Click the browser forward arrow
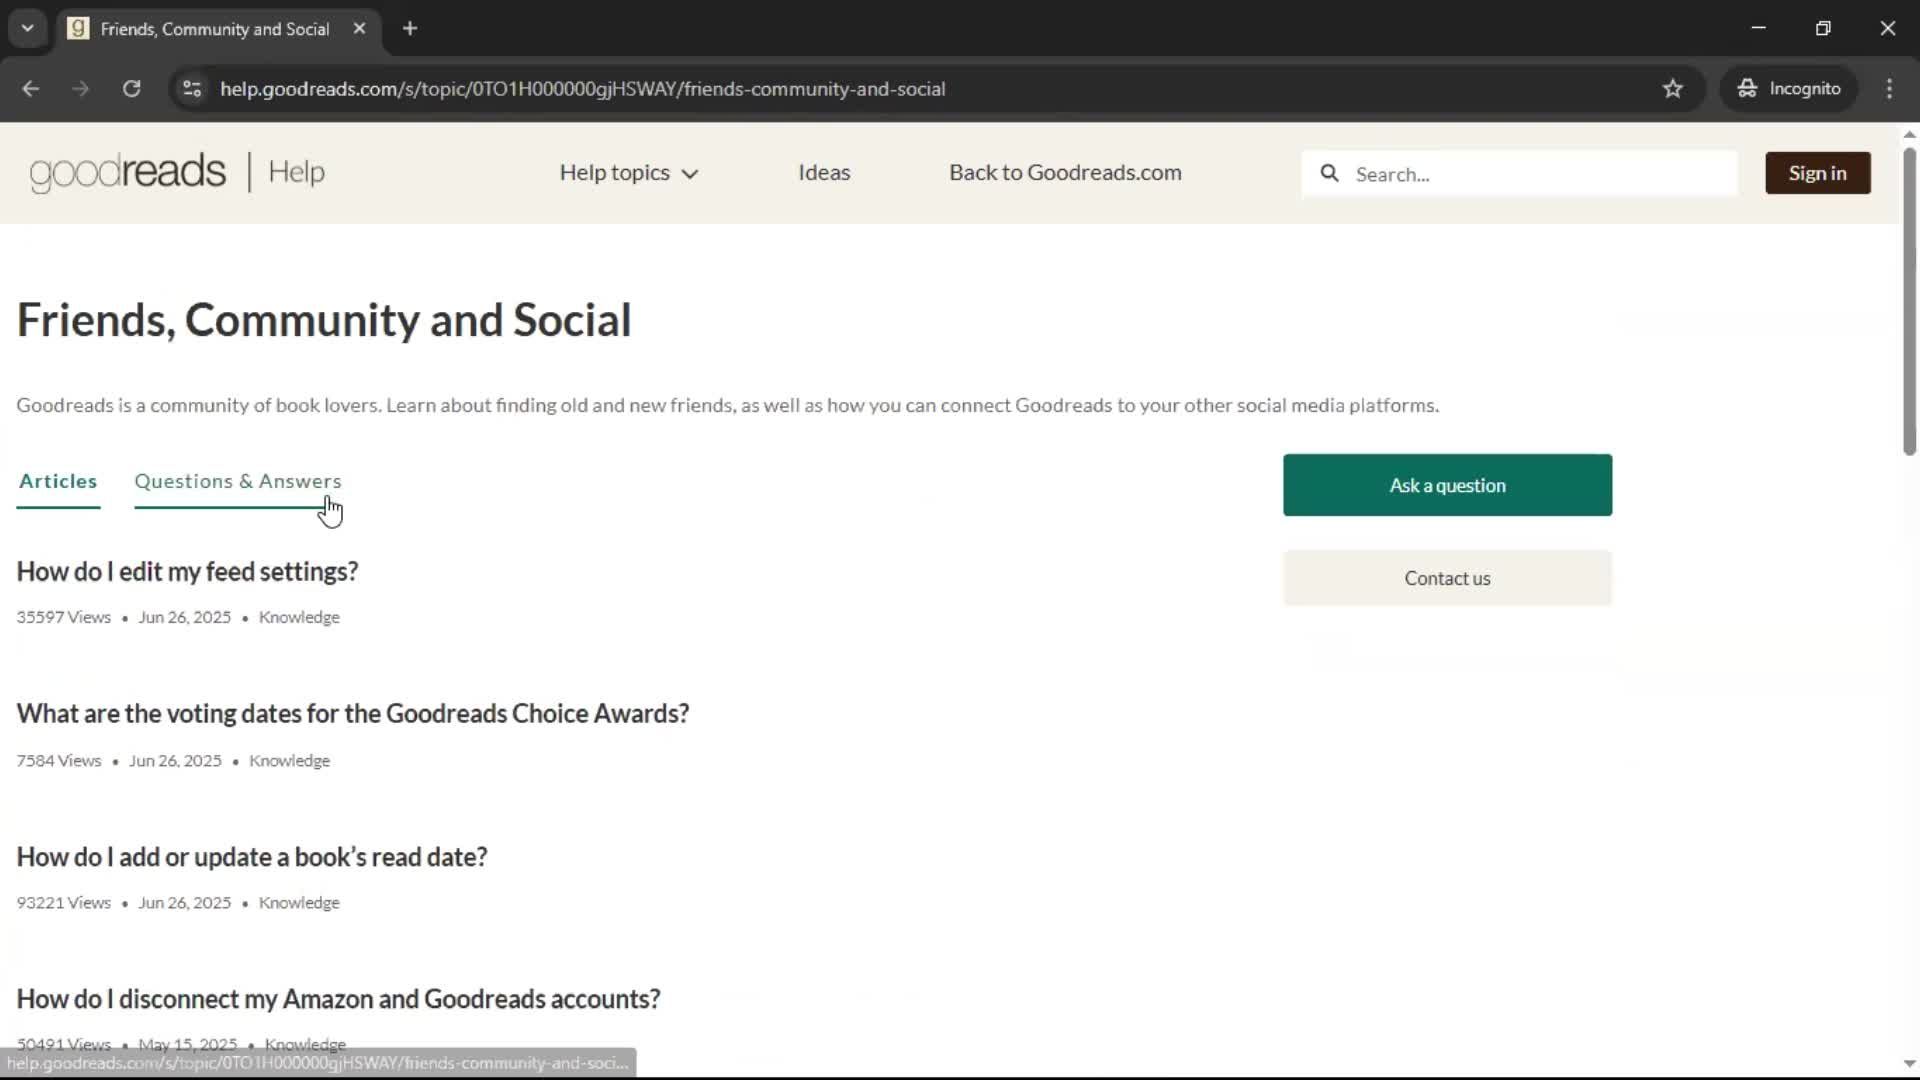 (x=81, y=89)
